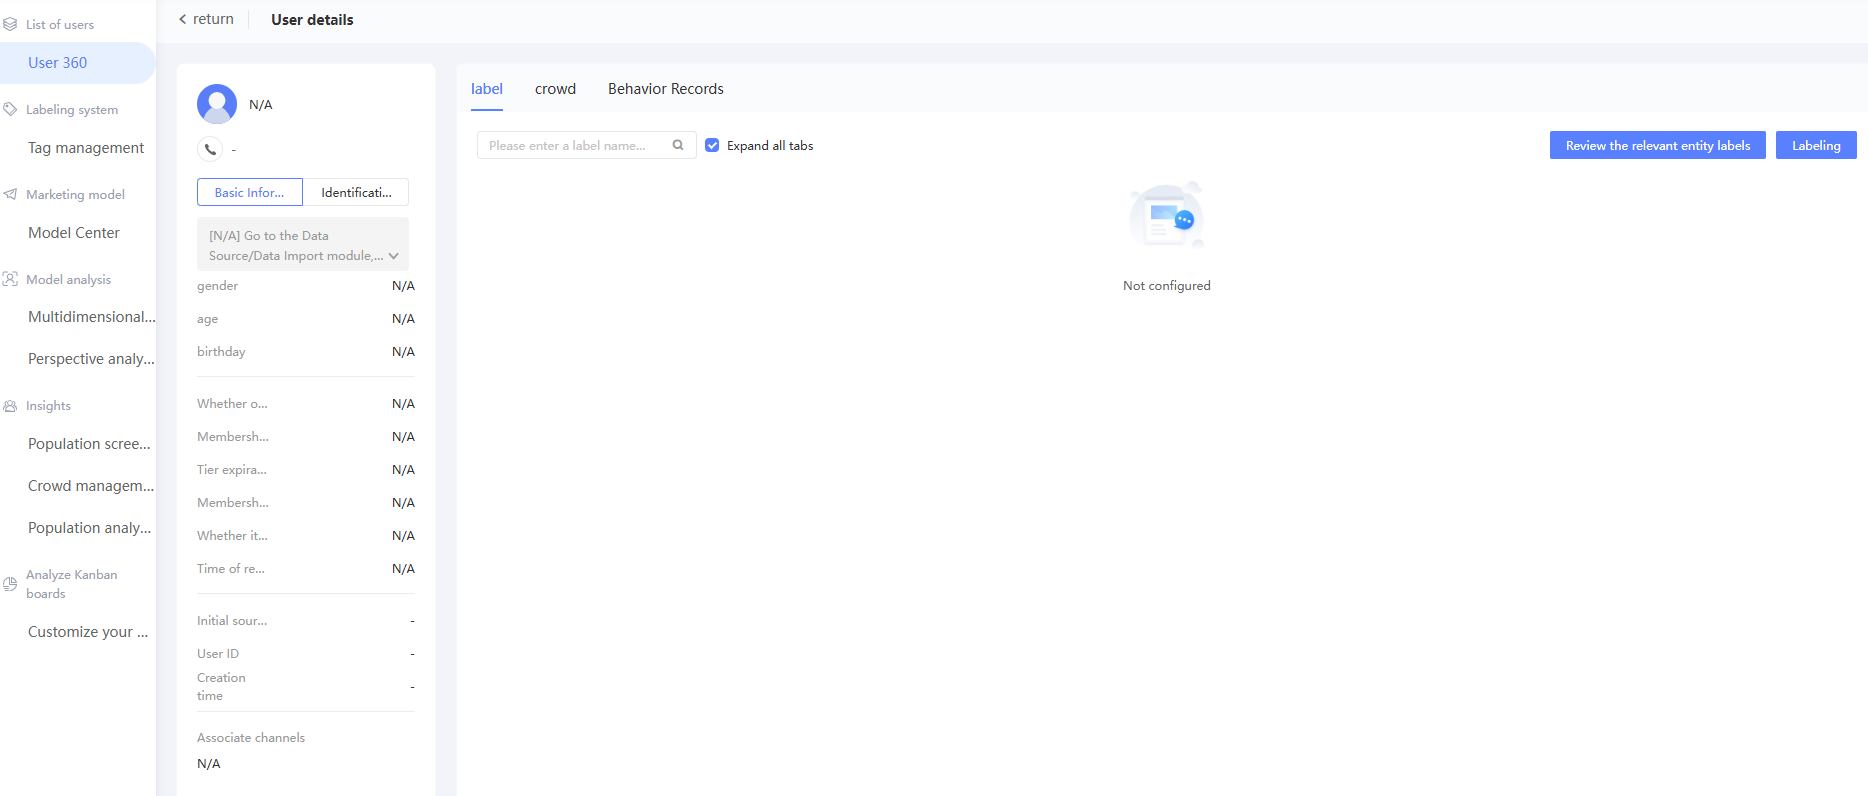The image size is (1868, 796).
Task: Click the Whether it... field label
Action: (232, 536)
